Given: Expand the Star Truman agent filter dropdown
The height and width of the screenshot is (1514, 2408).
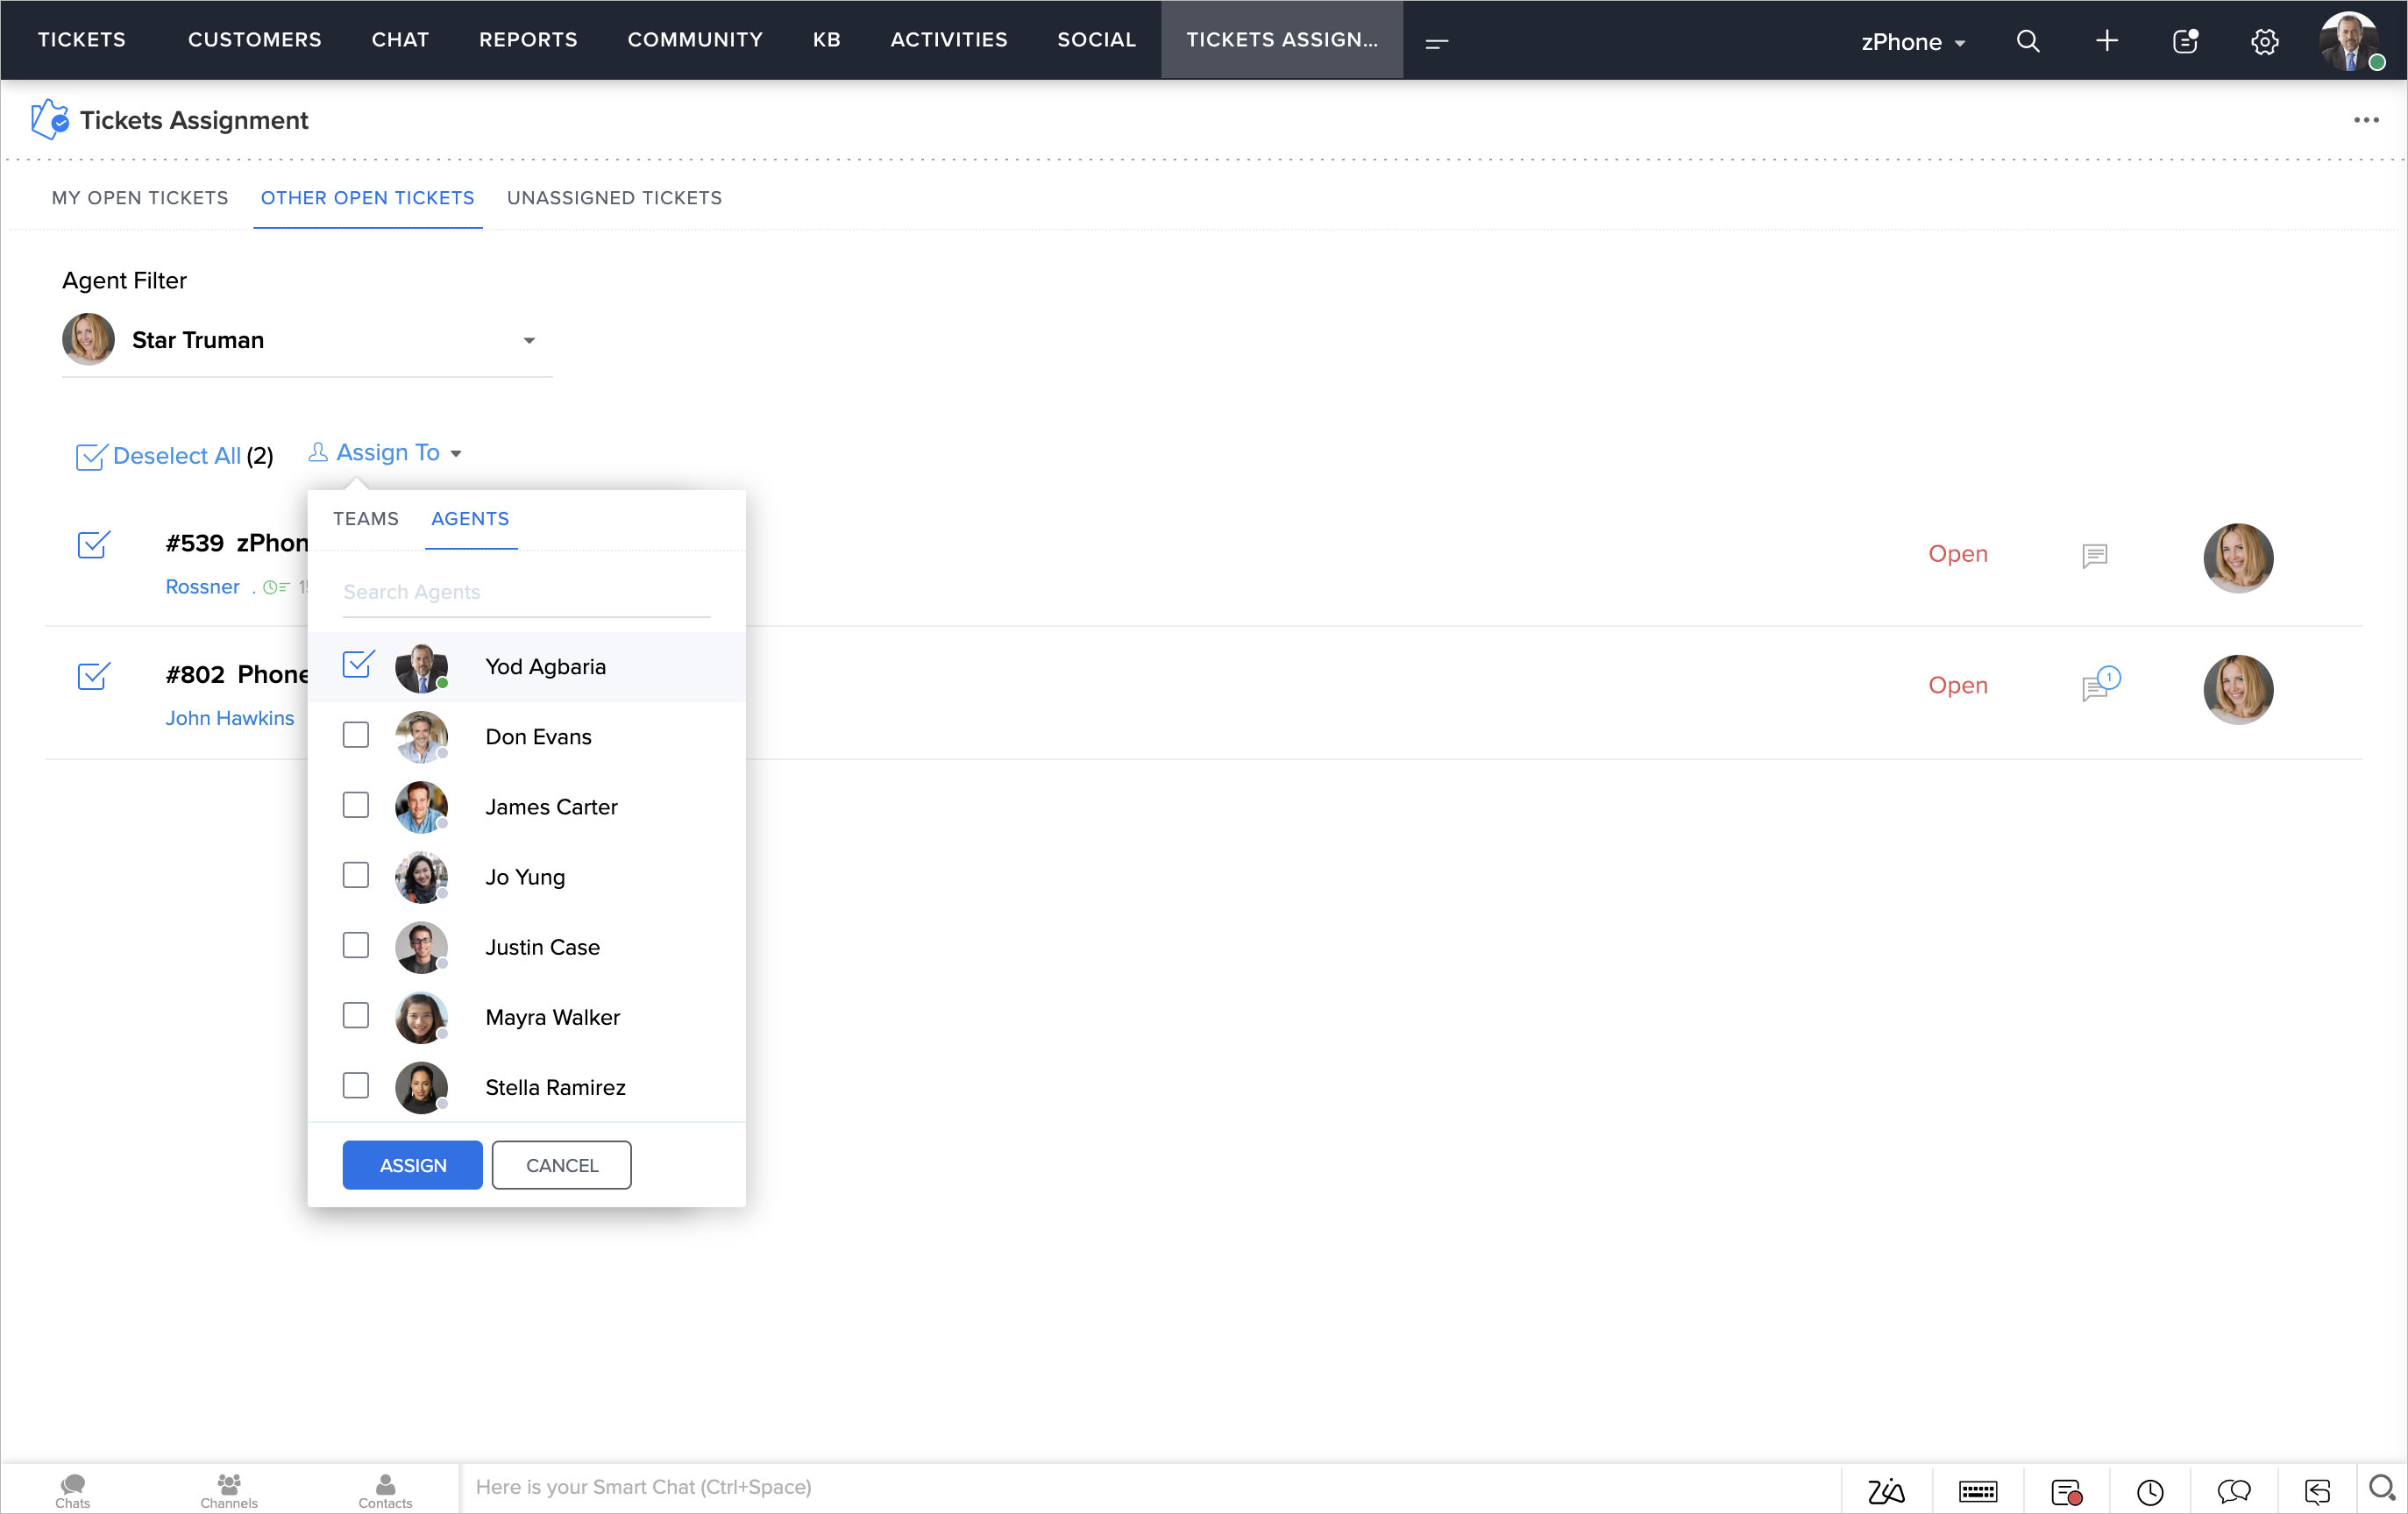Looking at the screenshot, I should (529, 341).
